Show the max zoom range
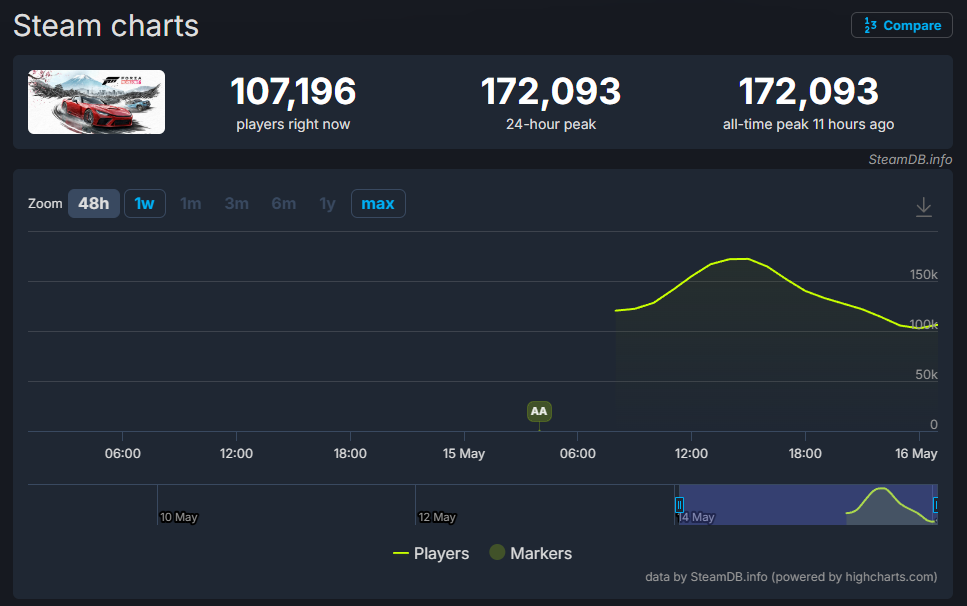Viewport: 967px width, 606px height. point(378,203)
